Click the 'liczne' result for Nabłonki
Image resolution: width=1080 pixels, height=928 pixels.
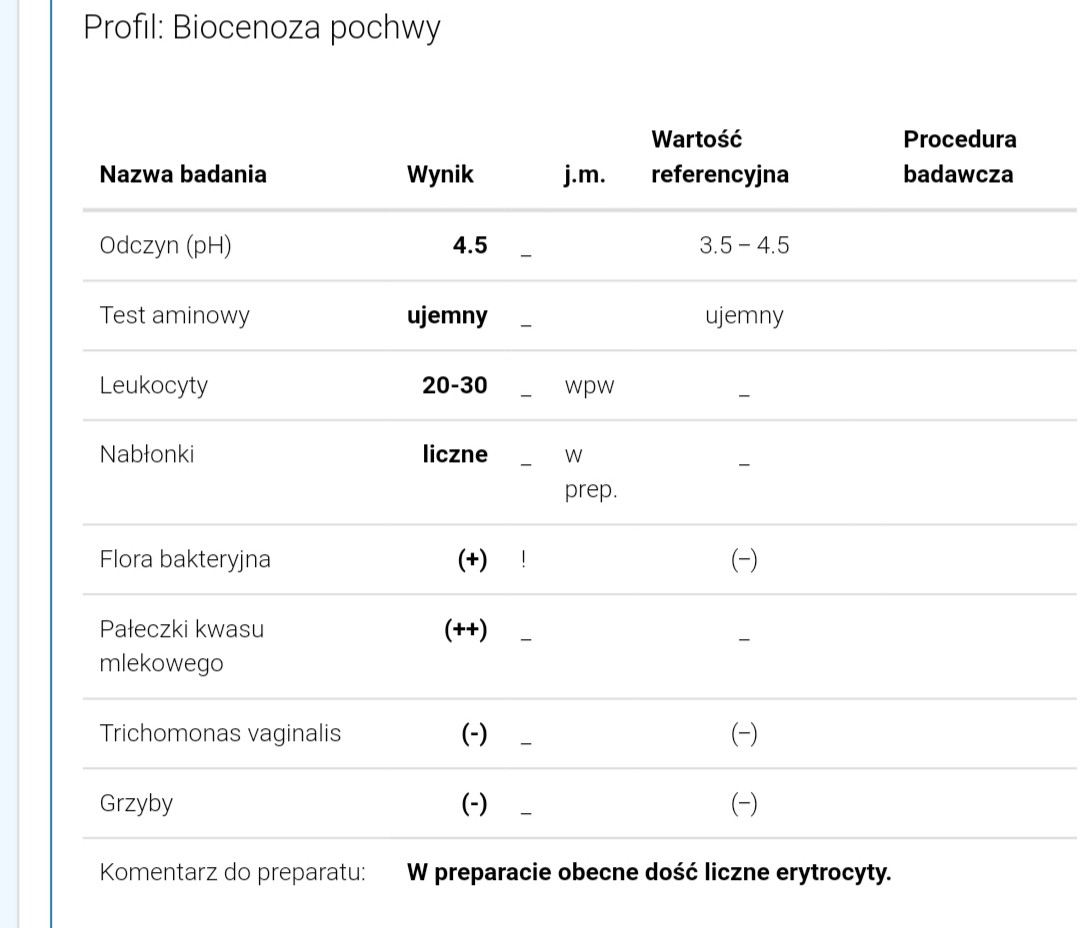click(x=454, y=455)
